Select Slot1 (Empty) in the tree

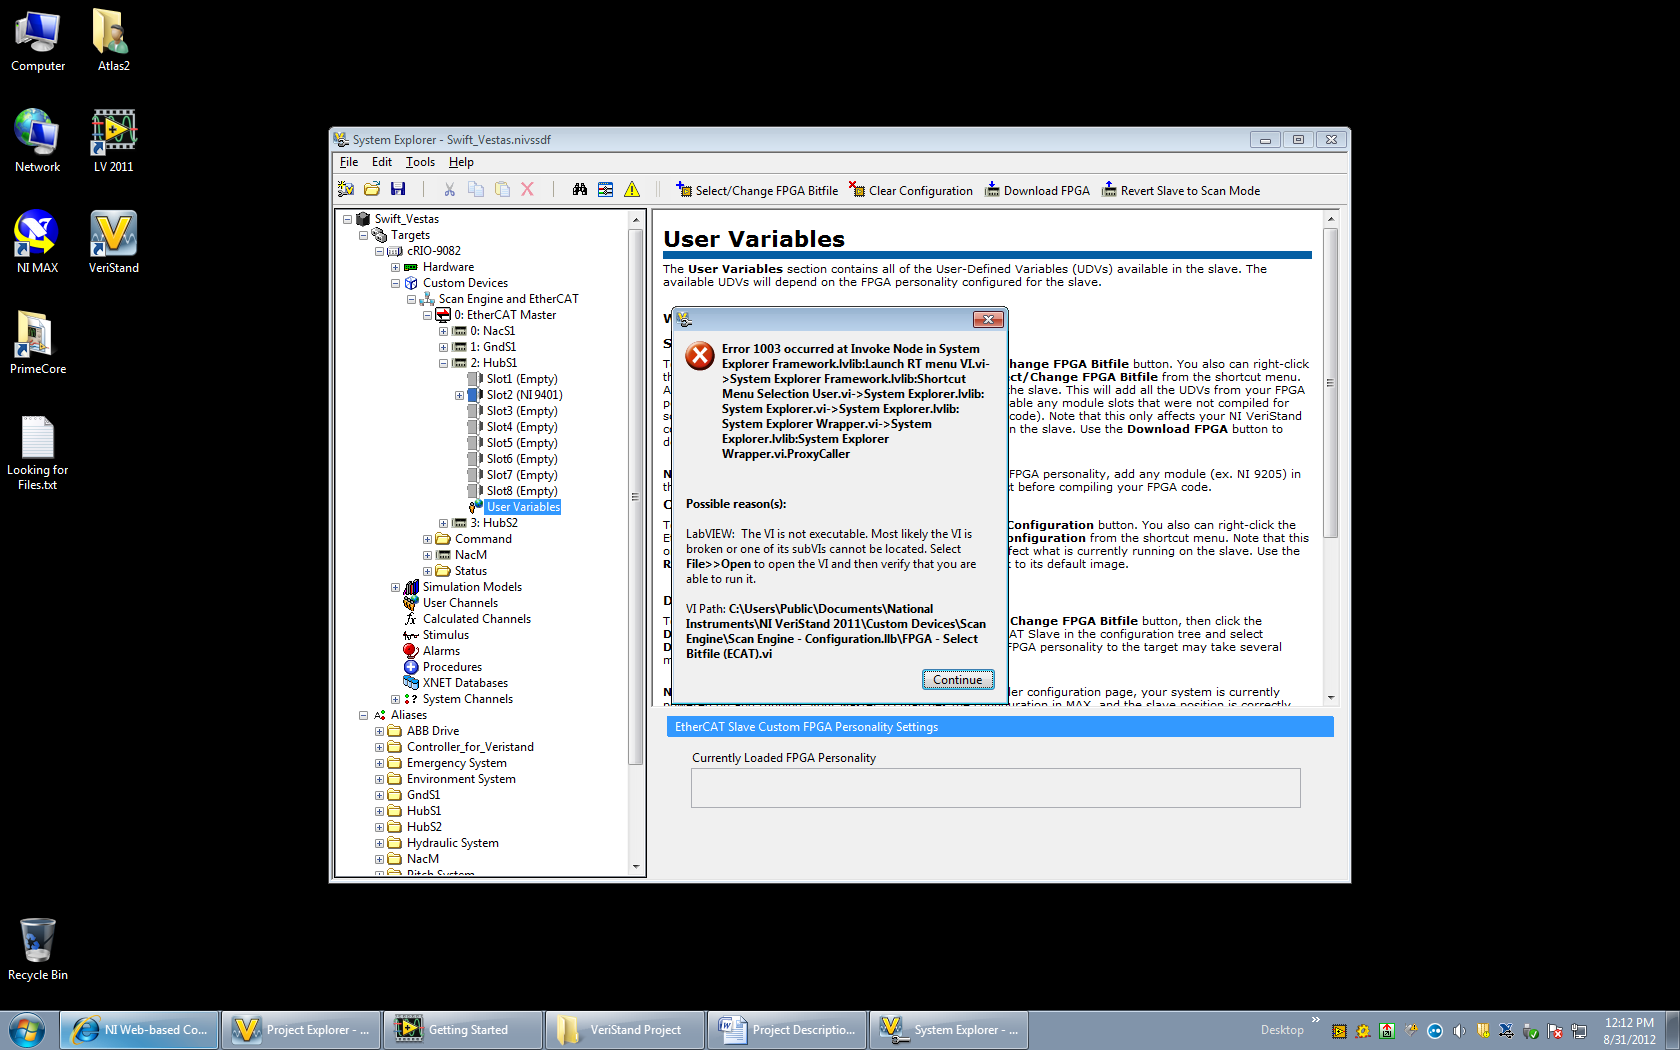click(522, 379)
